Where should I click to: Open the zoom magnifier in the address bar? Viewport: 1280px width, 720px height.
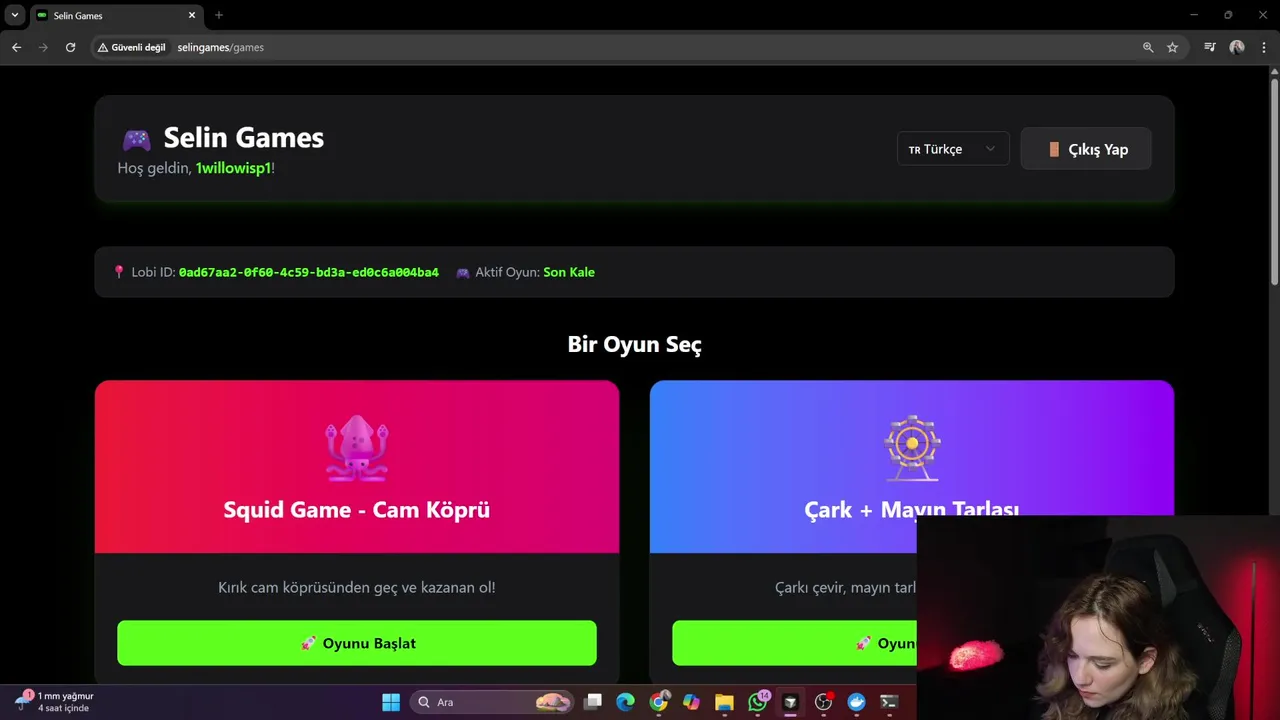(1148, 47)
